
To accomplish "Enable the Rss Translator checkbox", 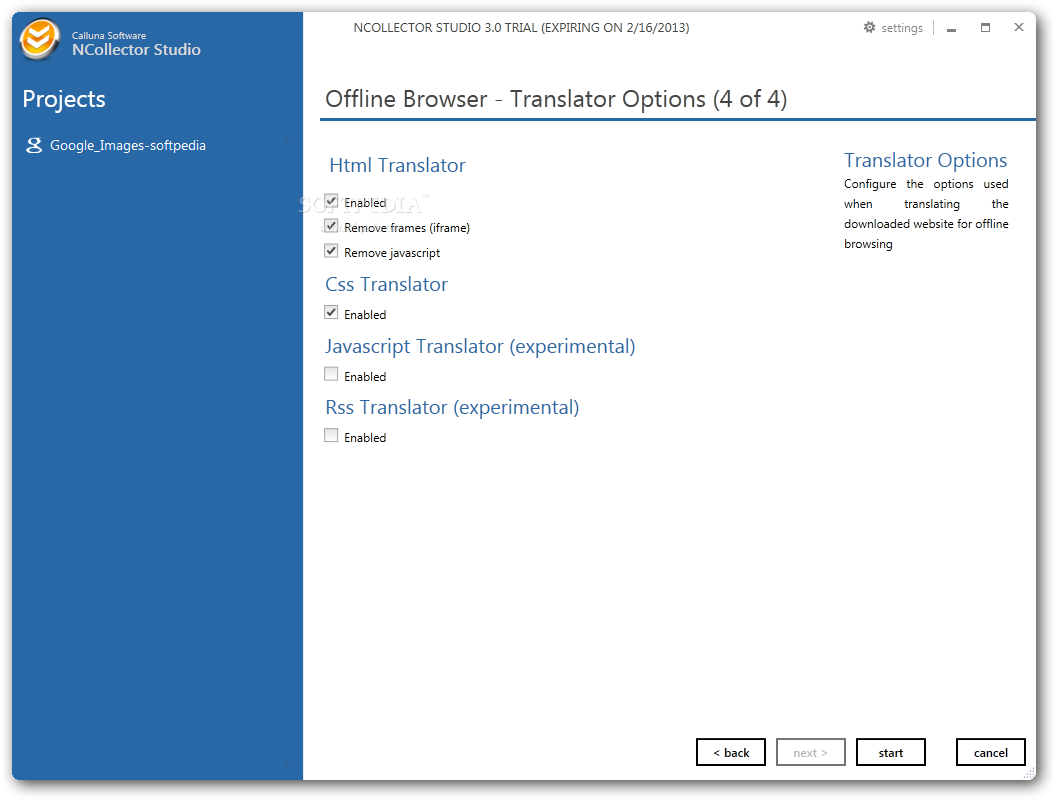I will (331, 436).
